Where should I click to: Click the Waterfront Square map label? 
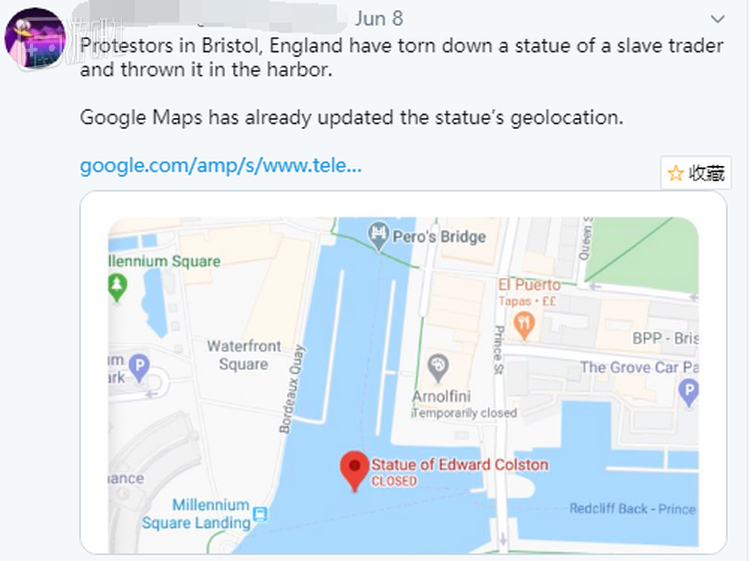point(244,355)
